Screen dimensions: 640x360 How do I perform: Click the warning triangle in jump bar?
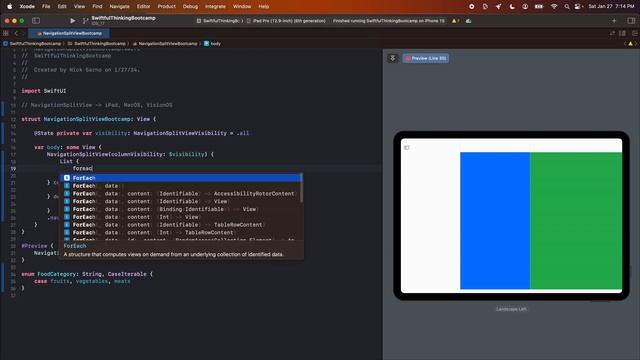coord(631,43)
